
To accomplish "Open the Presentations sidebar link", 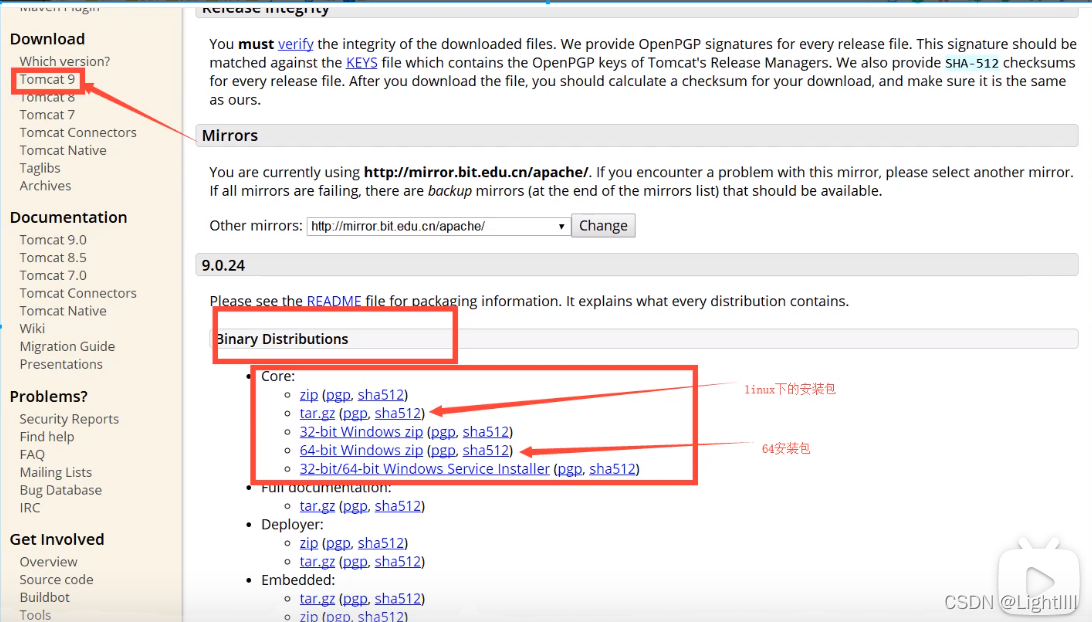I will [x=61, y=364].
